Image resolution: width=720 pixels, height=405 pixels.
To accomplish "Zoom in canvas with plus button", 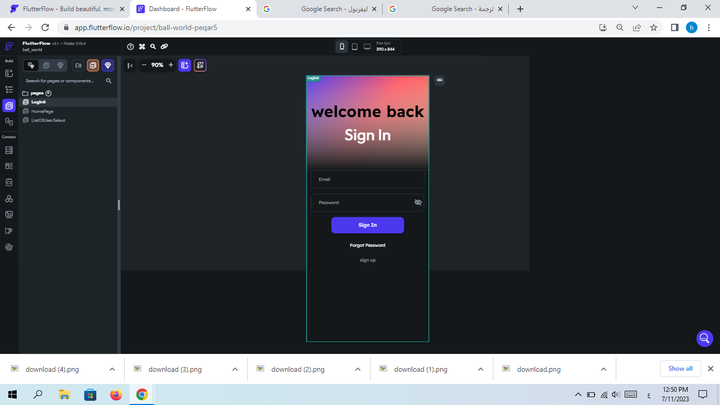I will pos(170,65).
